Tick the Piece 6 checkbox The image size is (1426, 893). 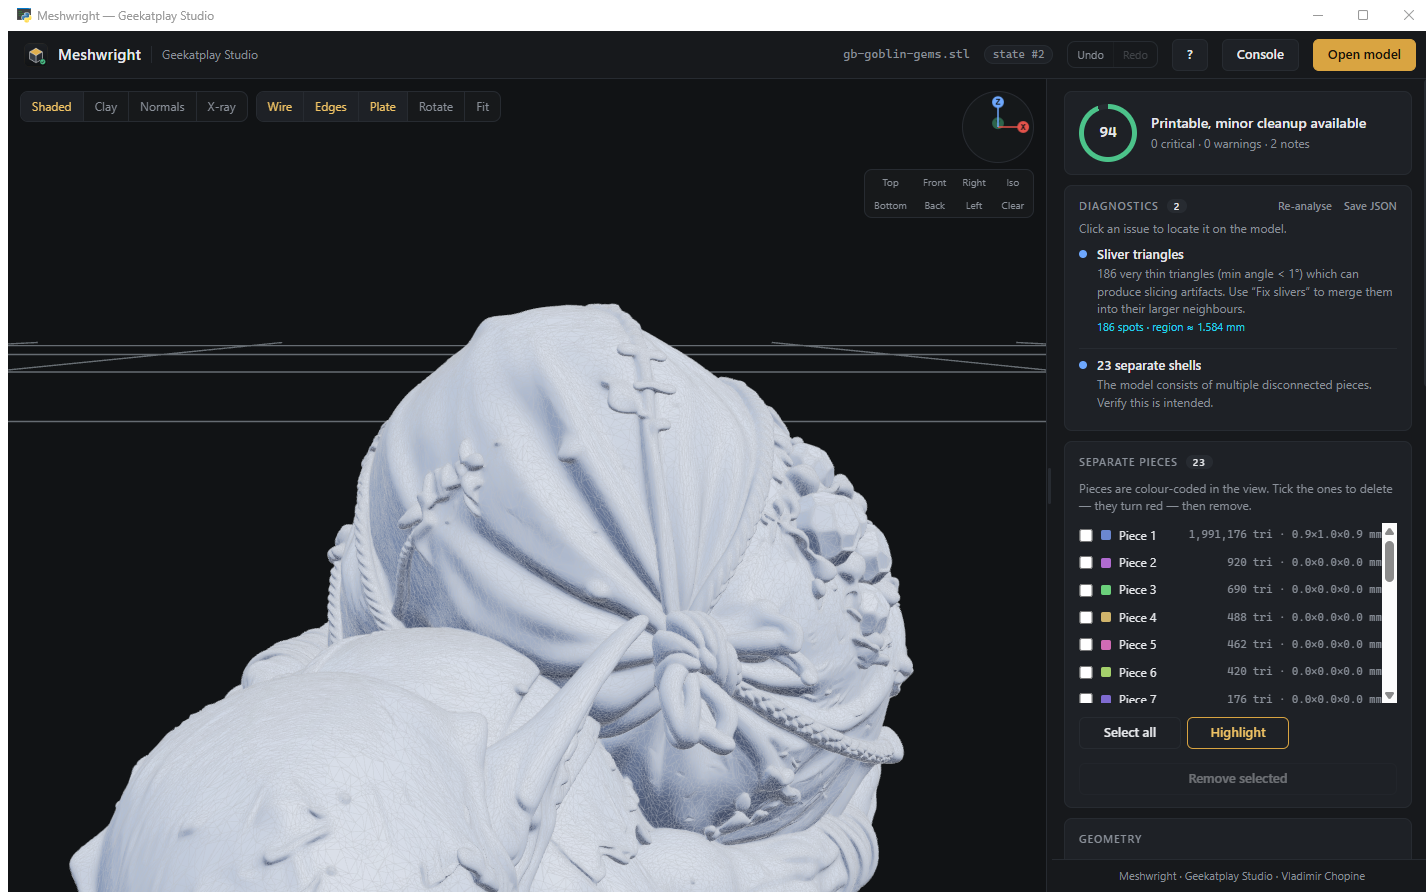click(x=1086, y=673)
